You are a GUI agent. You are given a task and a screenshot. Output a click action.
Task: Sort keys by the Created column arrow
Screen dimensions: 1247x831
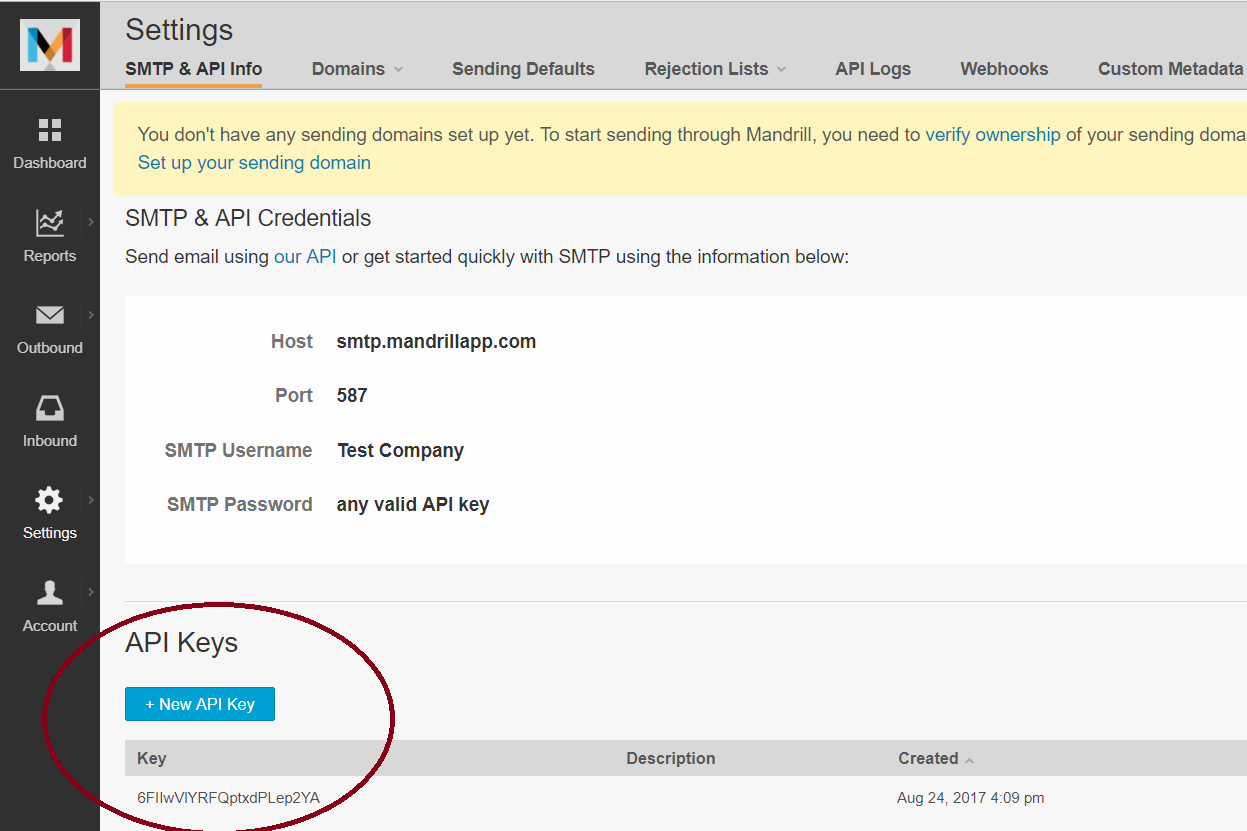(x=968, y=760)
